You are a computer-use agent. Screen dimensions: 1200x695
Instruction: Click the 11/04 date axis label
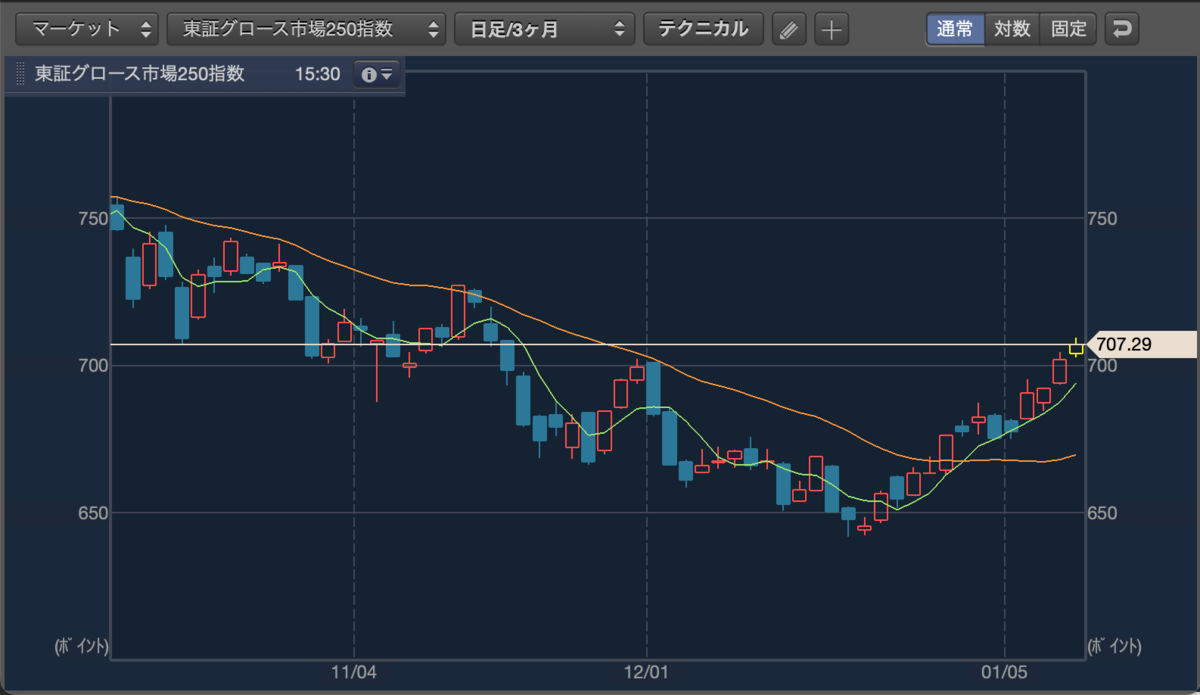click(x=355, y=674)
